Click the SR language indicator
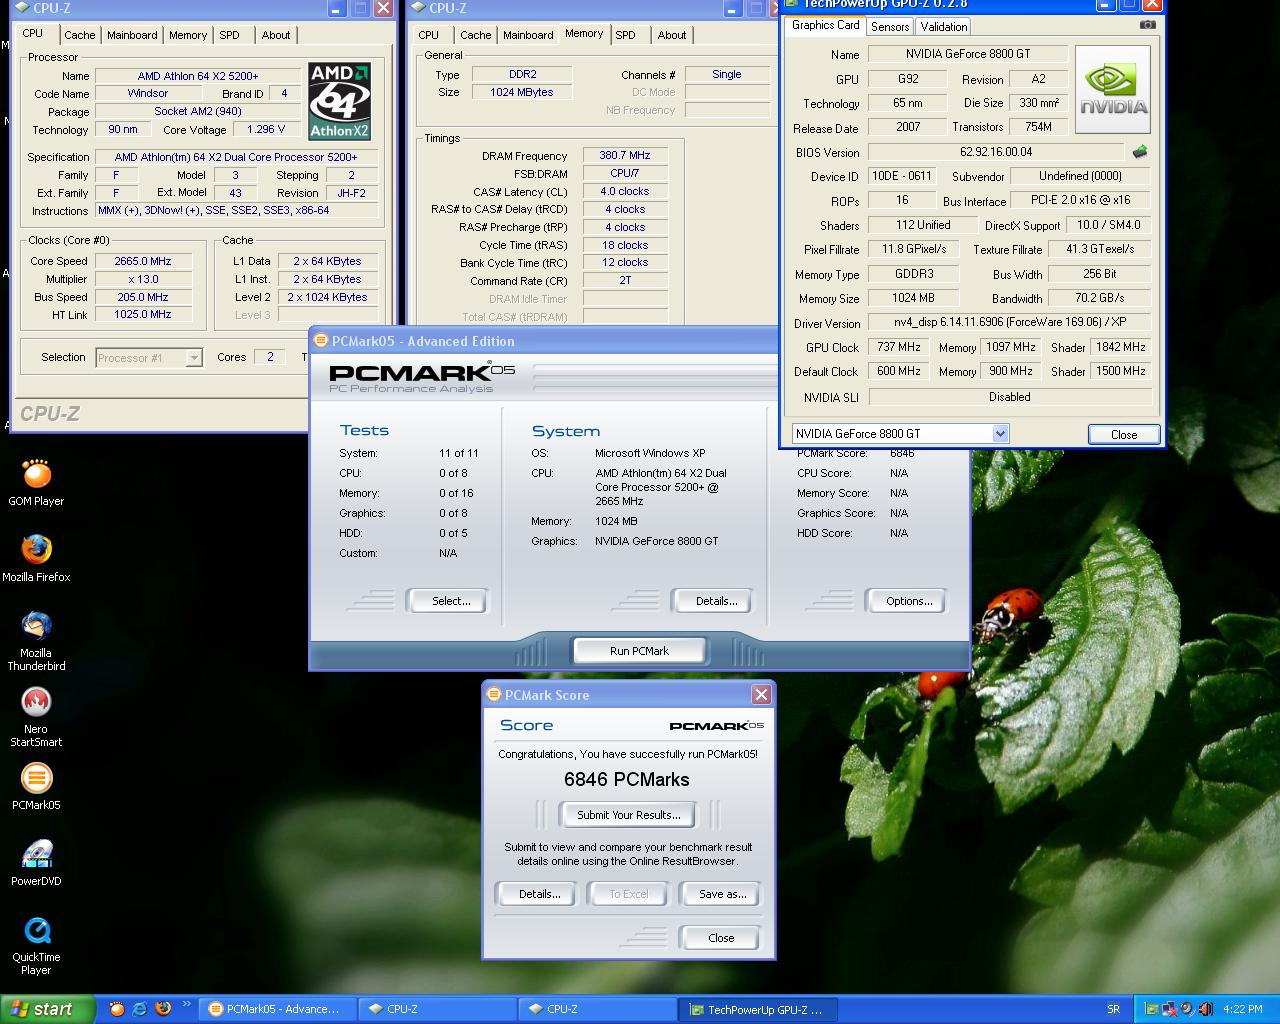 click(x=1114, y=1009)
